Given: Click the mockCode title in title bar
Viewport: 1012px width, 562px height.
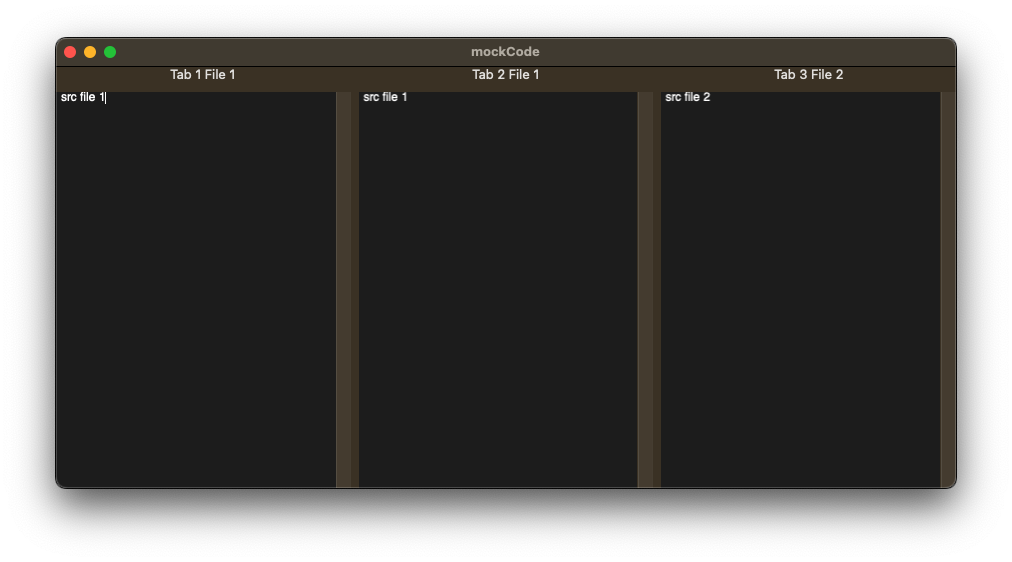Looking at the screenshot, I should pyautogui.click(x=505, y=52).
